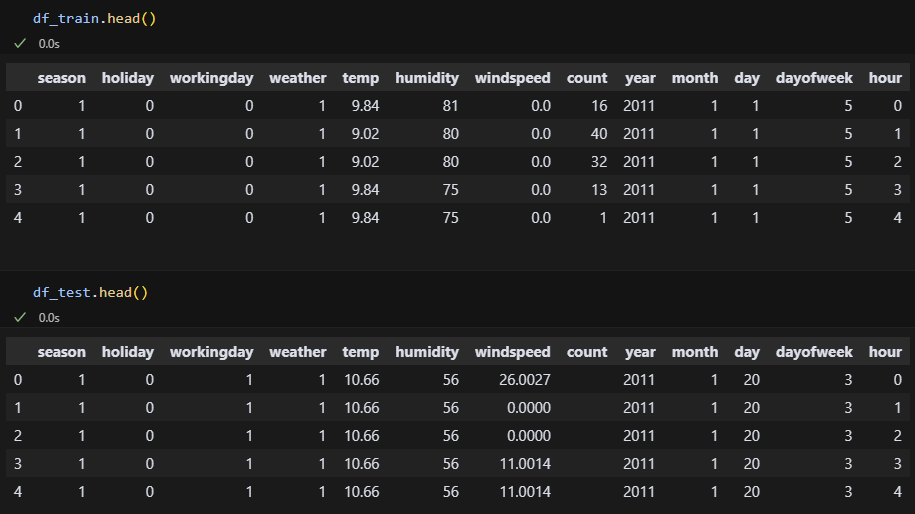Click the count value 40 in train table
This screenshot has width=915, height=514.
pyautogui.click(x=599, y=134)
